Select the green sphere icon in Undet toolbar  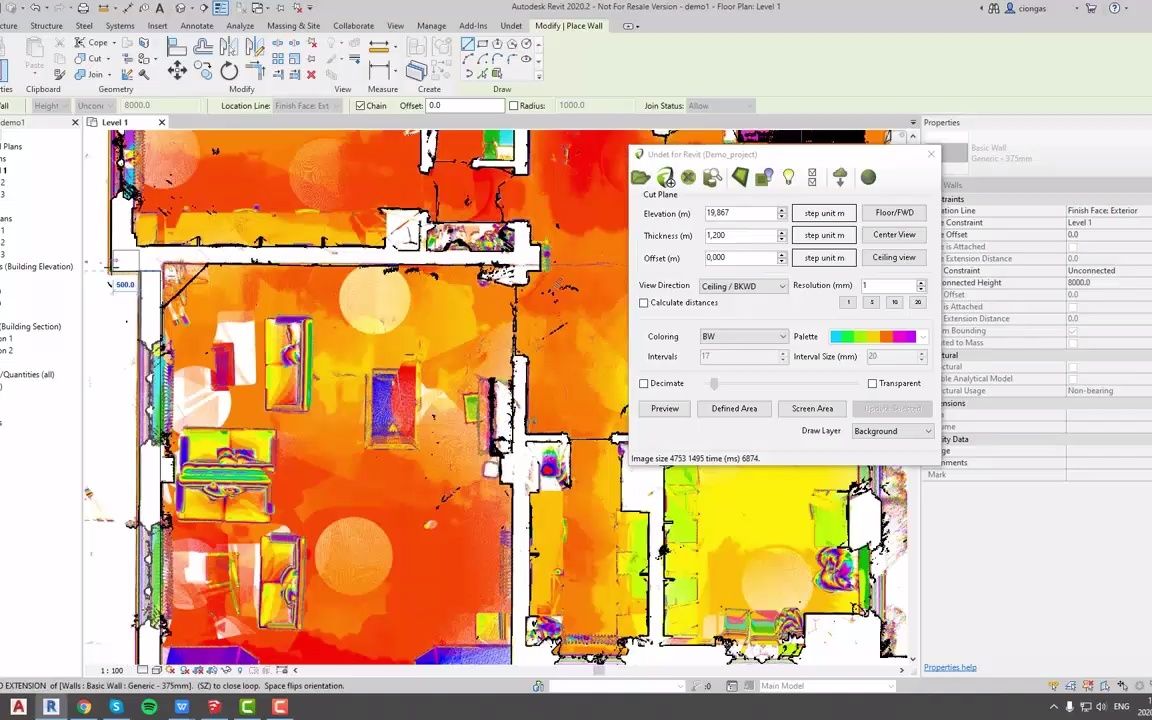[x=868, y=177]
